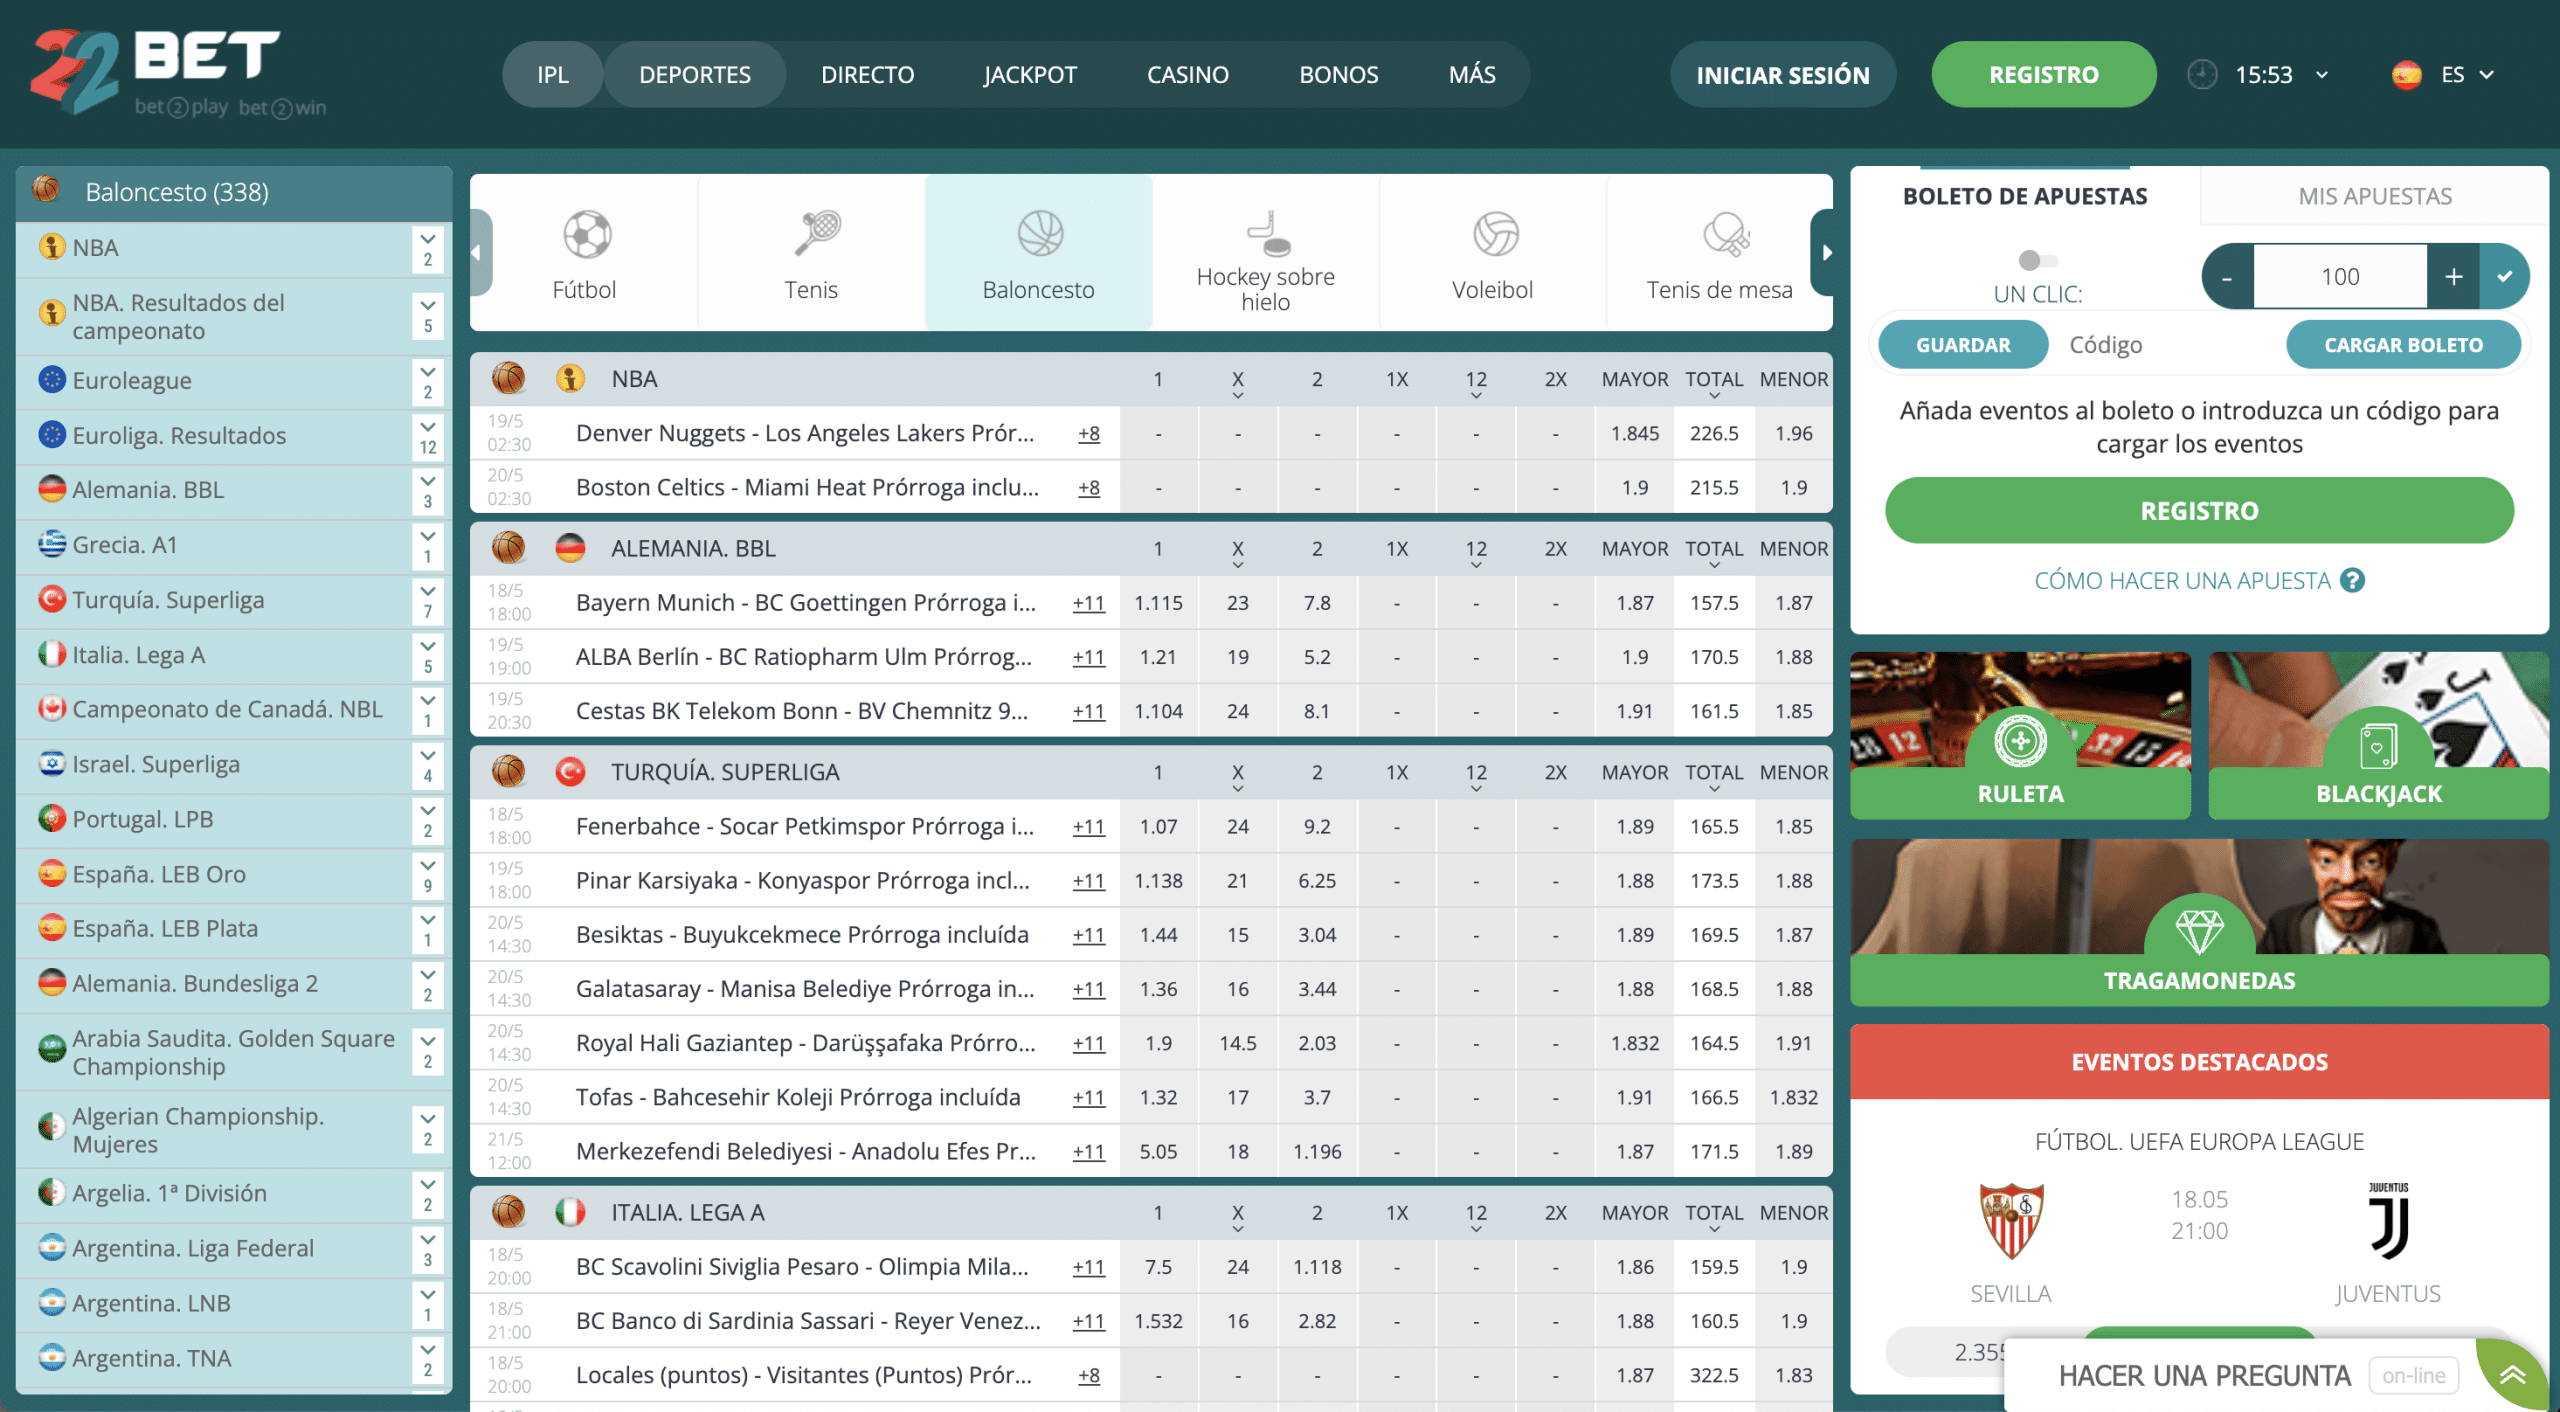Confirm stake with the checkmark icon

point(2505,276)
